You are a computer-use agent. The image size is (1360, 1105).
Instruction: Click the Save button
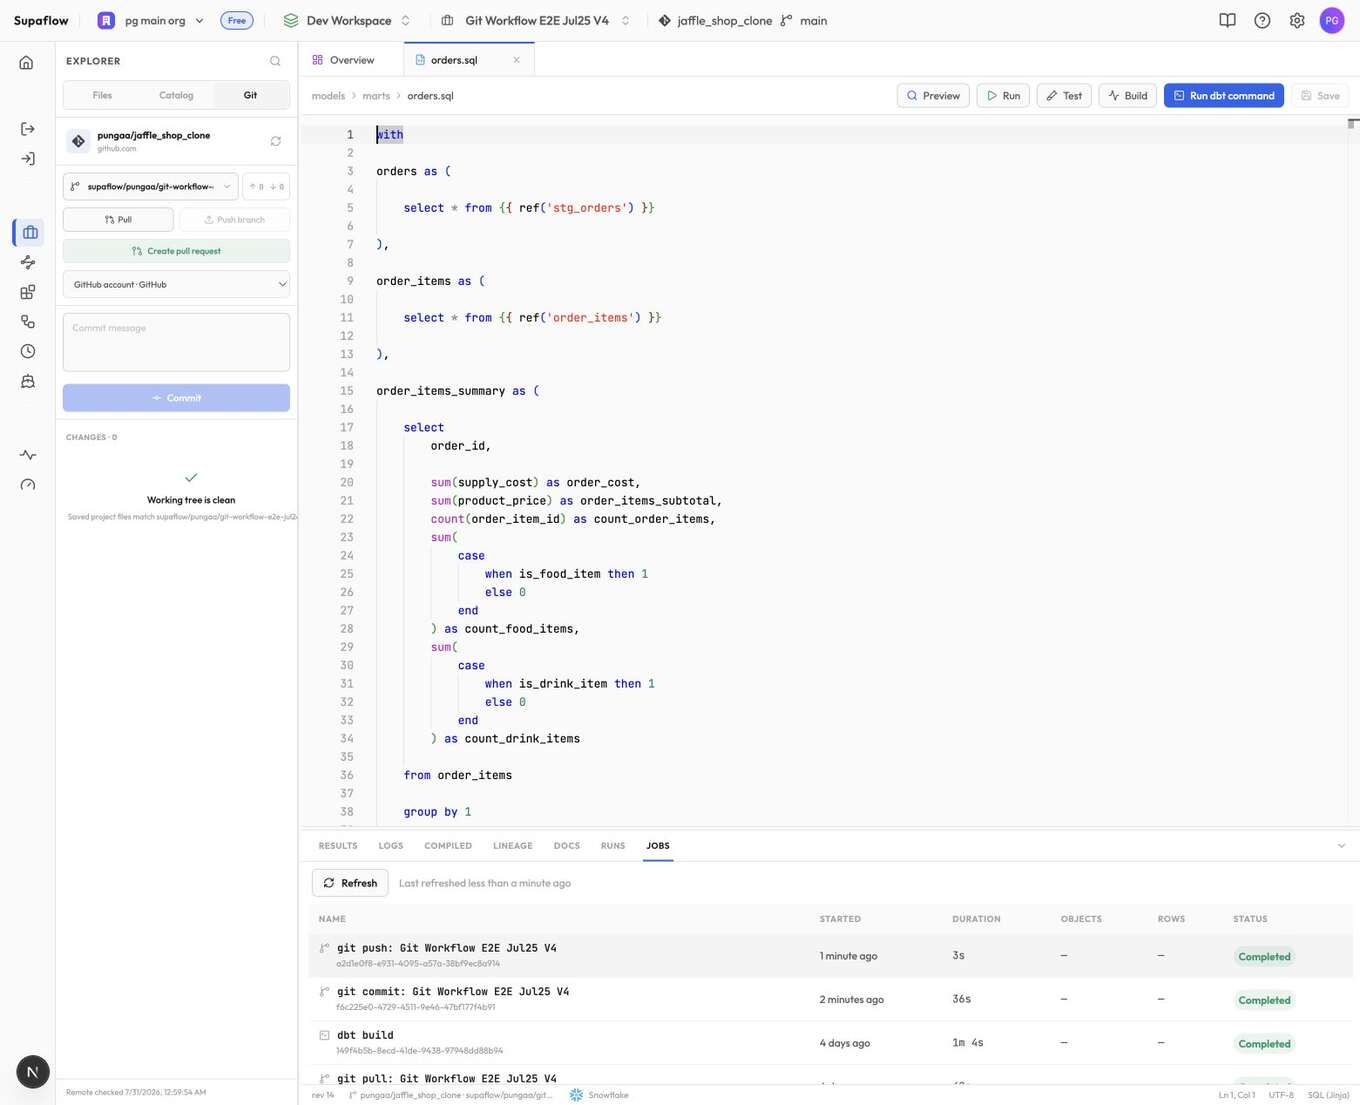pyautogui.click(x=1320, y=96)
